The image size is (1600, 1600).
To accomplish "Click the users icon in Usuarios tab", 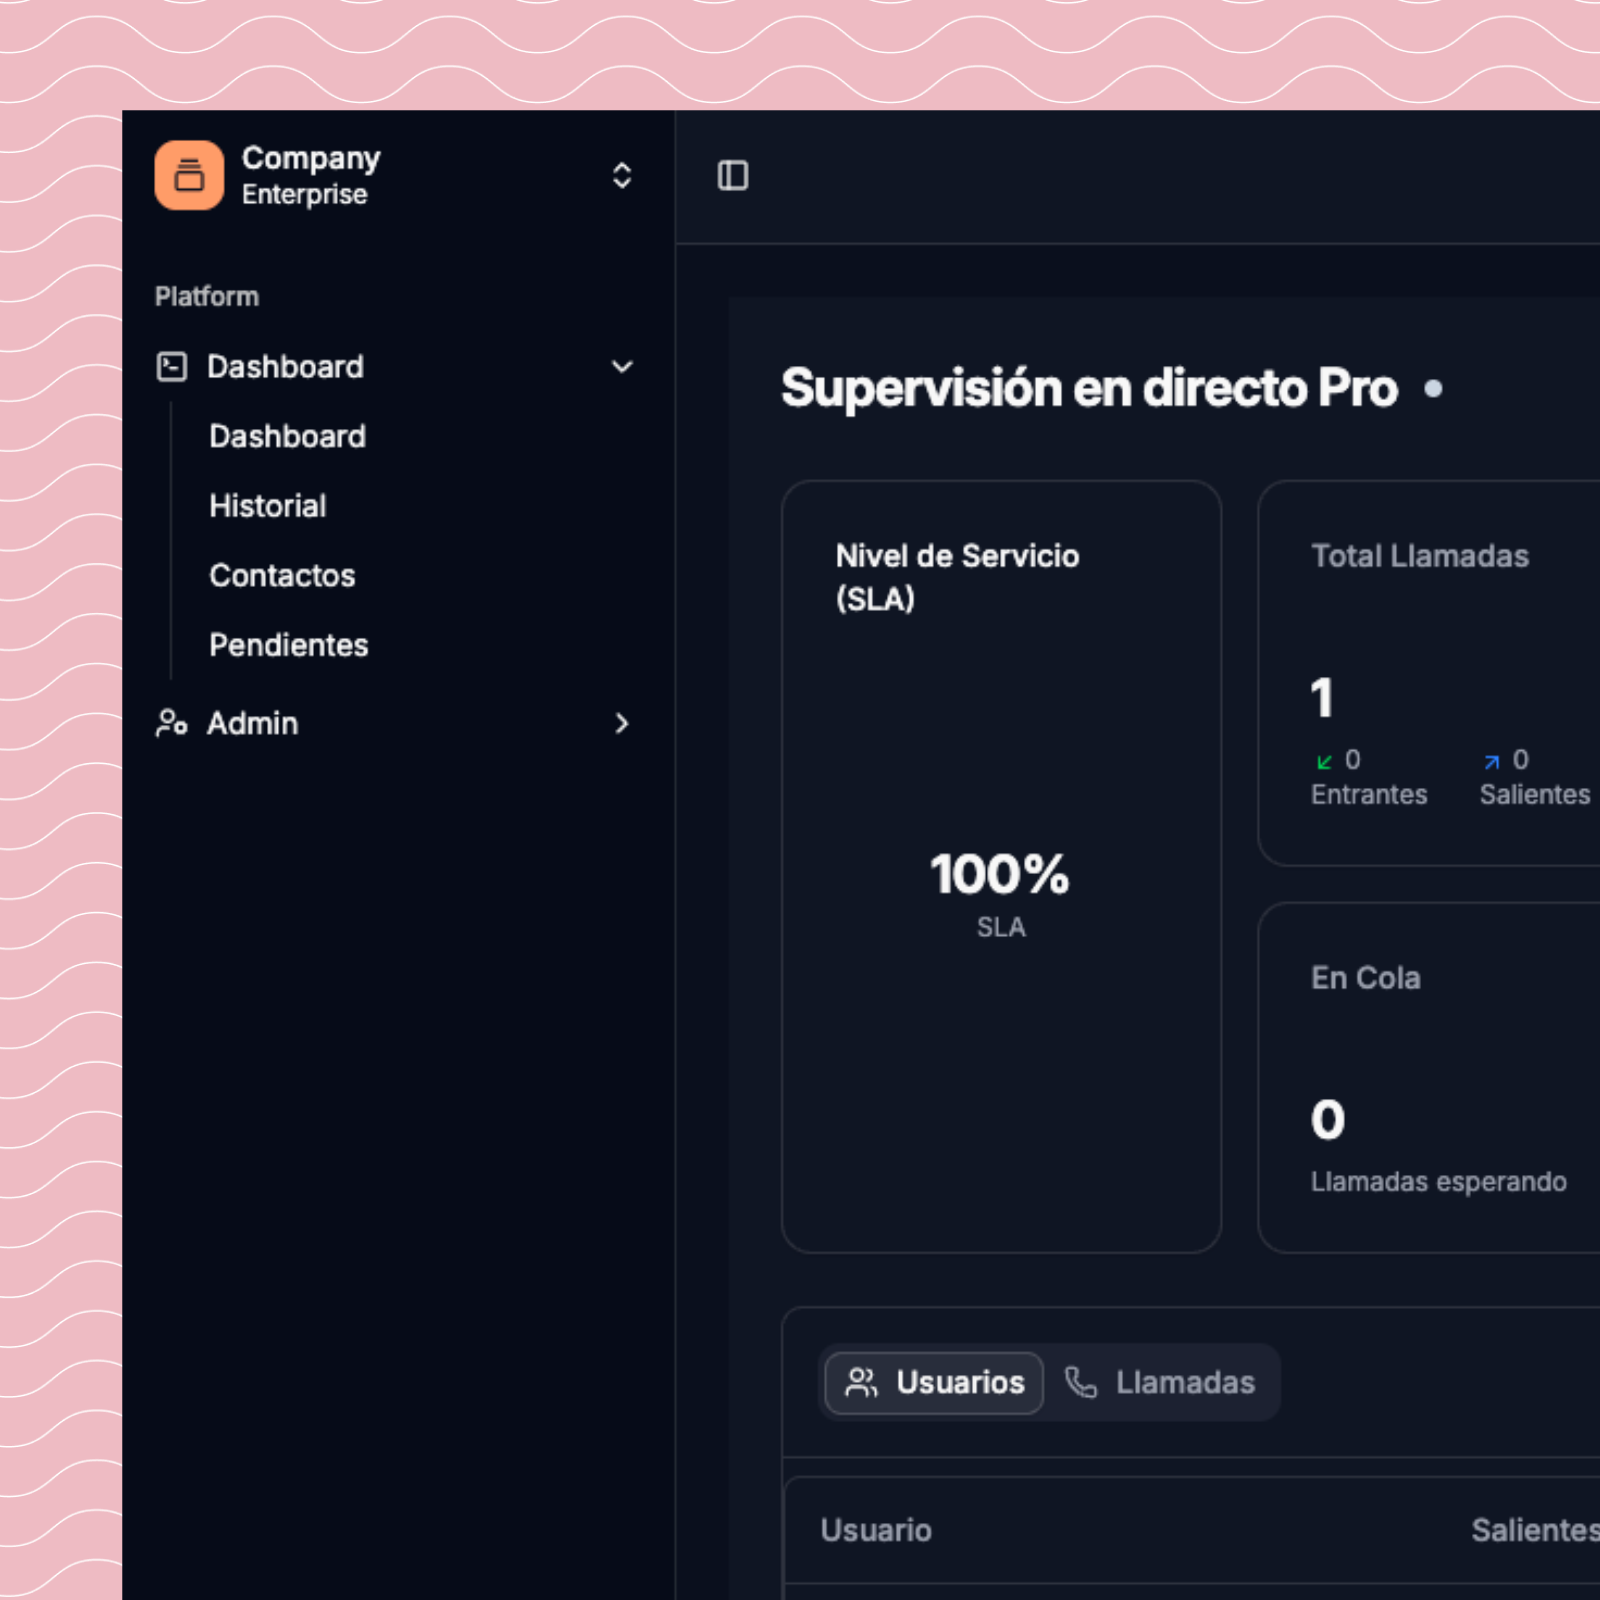I will tap(861, 1383).
